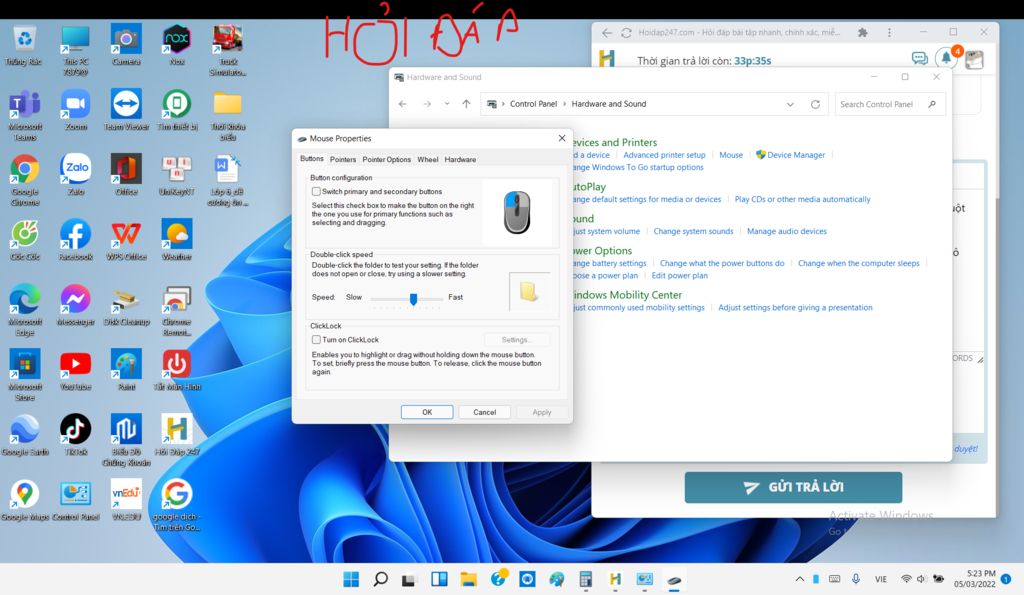Reload the Hoidap247 page
Viewport: 1024px width, 595px height.
tap(626, 32)
